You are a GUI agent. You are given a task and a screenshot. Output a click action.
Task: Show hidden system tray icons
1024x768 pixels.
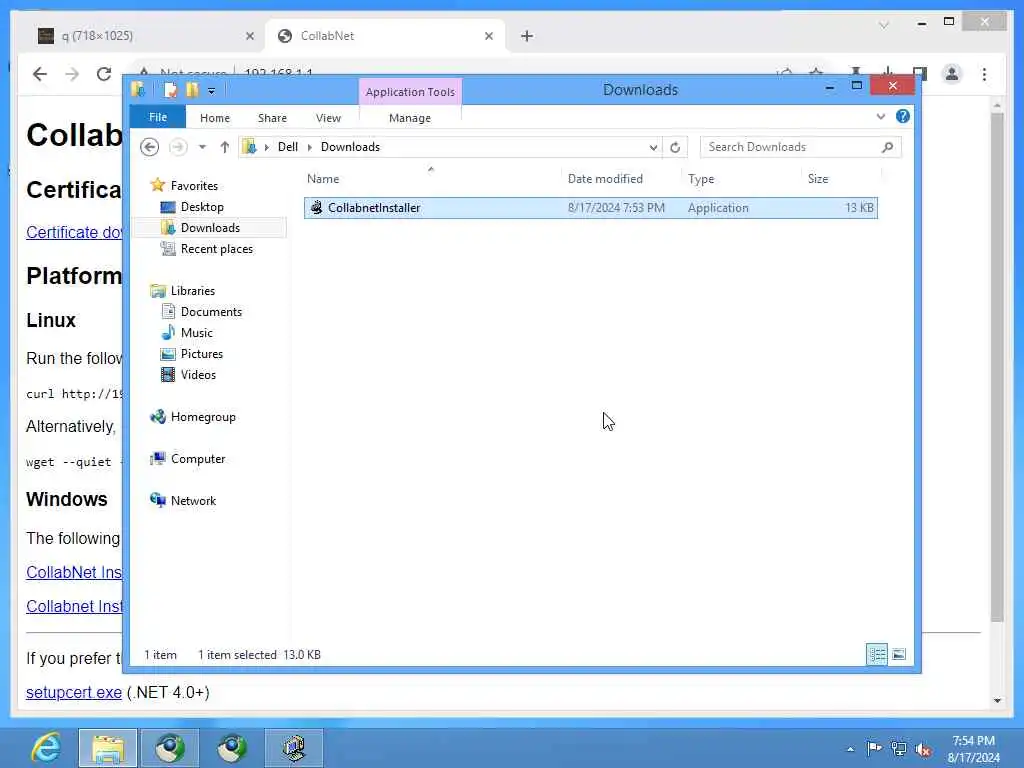click(850, 749)
